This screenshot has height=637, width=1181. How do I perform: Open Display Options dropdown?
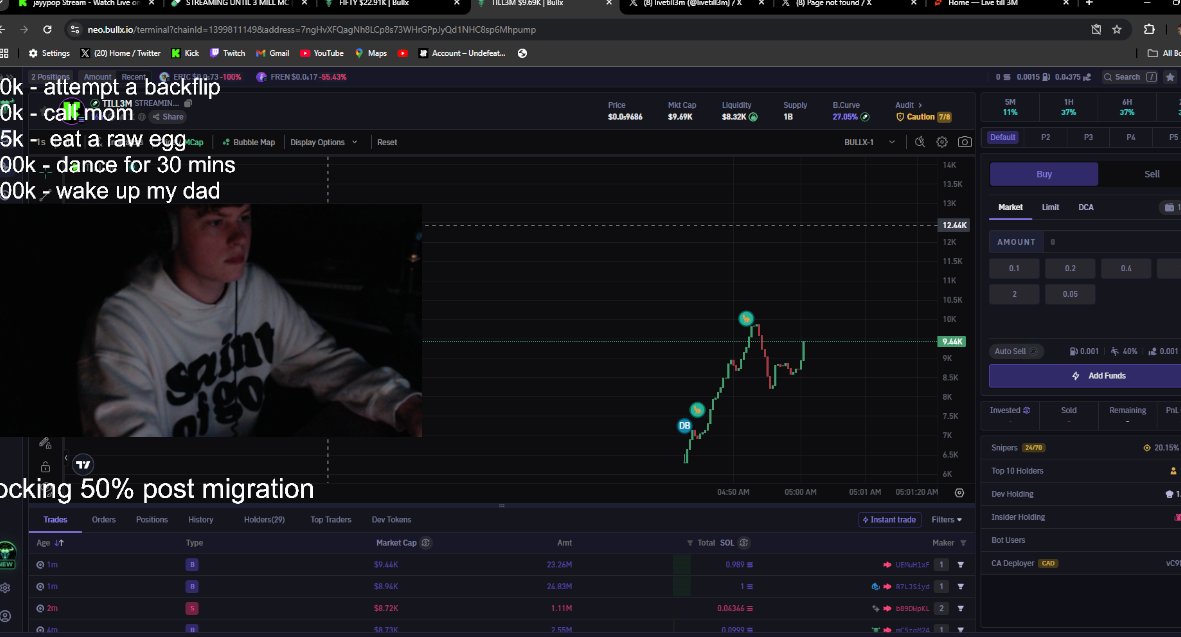tap(324, 142)
